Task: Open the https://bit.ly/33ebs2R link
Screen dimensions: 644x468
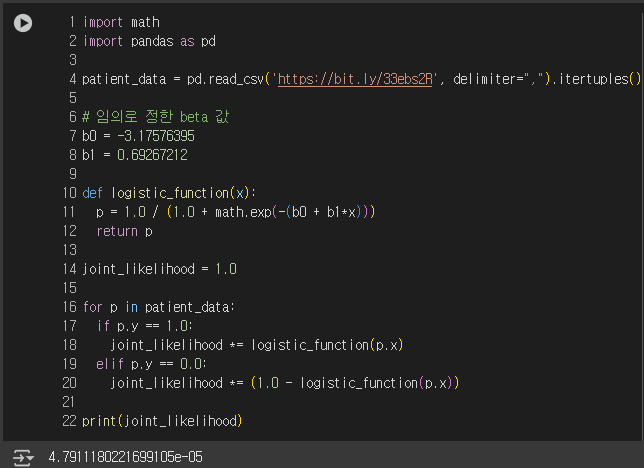Action: tap(355, 79)
